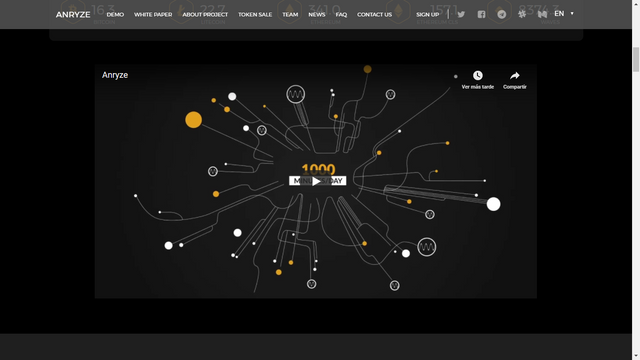Go to TOKEN SALE section
This screenshot has width=640, height=360.
[255, 14]
